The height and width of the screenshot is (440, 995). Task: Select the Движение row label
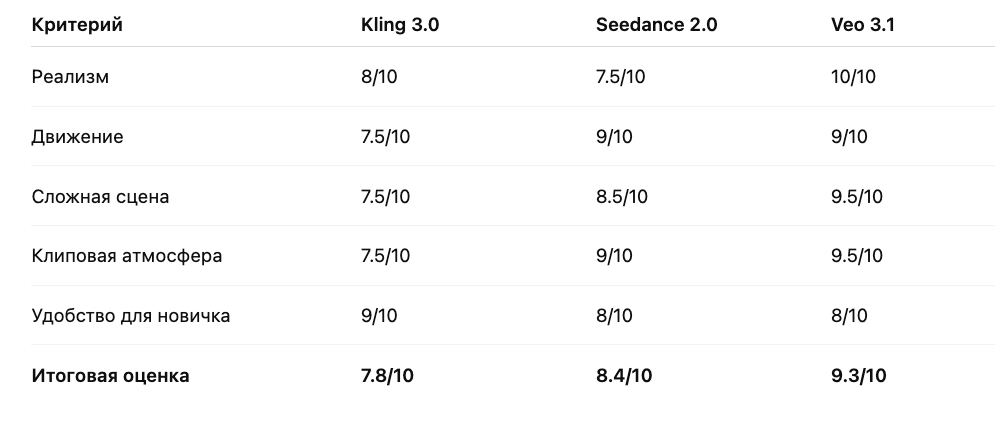(x=77, y=137)
